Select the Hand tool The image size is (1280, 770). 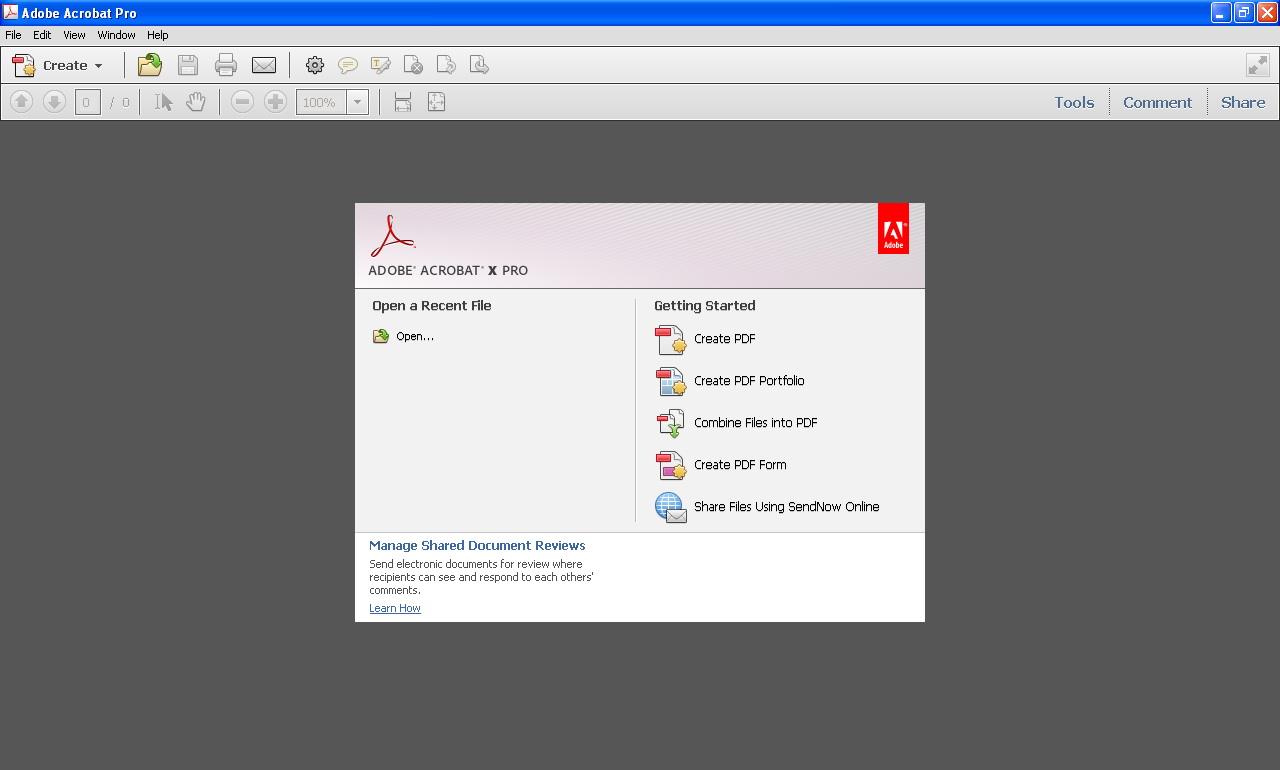pos(196,101)
